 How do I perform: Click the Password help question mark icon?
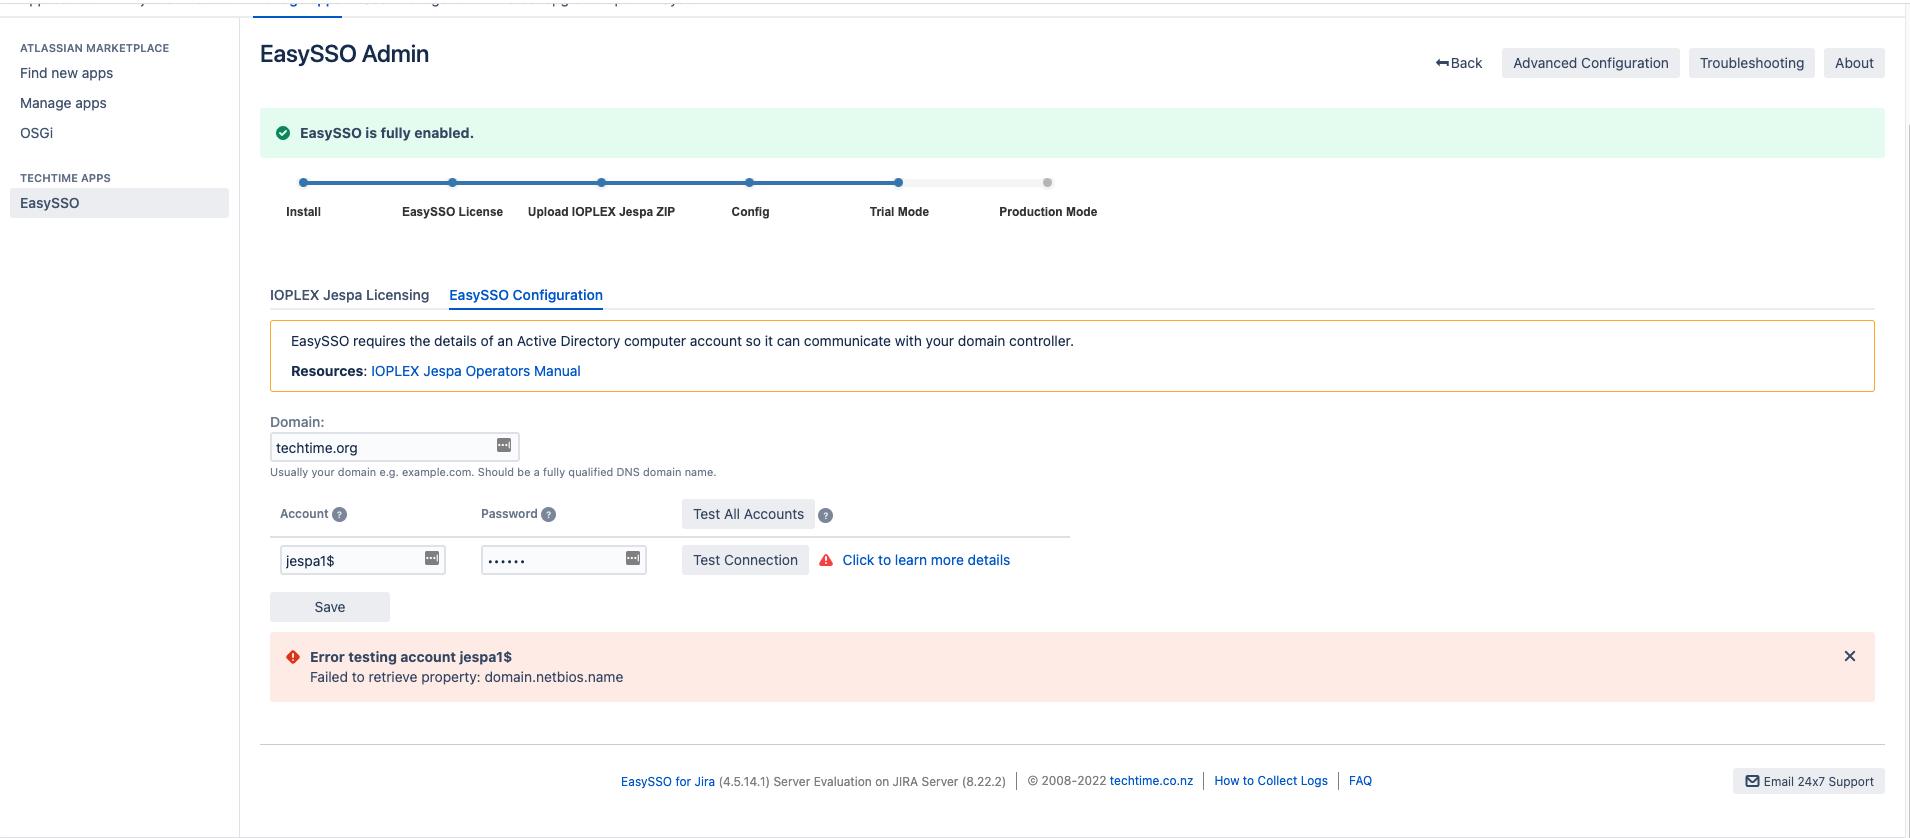coord(549,515)
